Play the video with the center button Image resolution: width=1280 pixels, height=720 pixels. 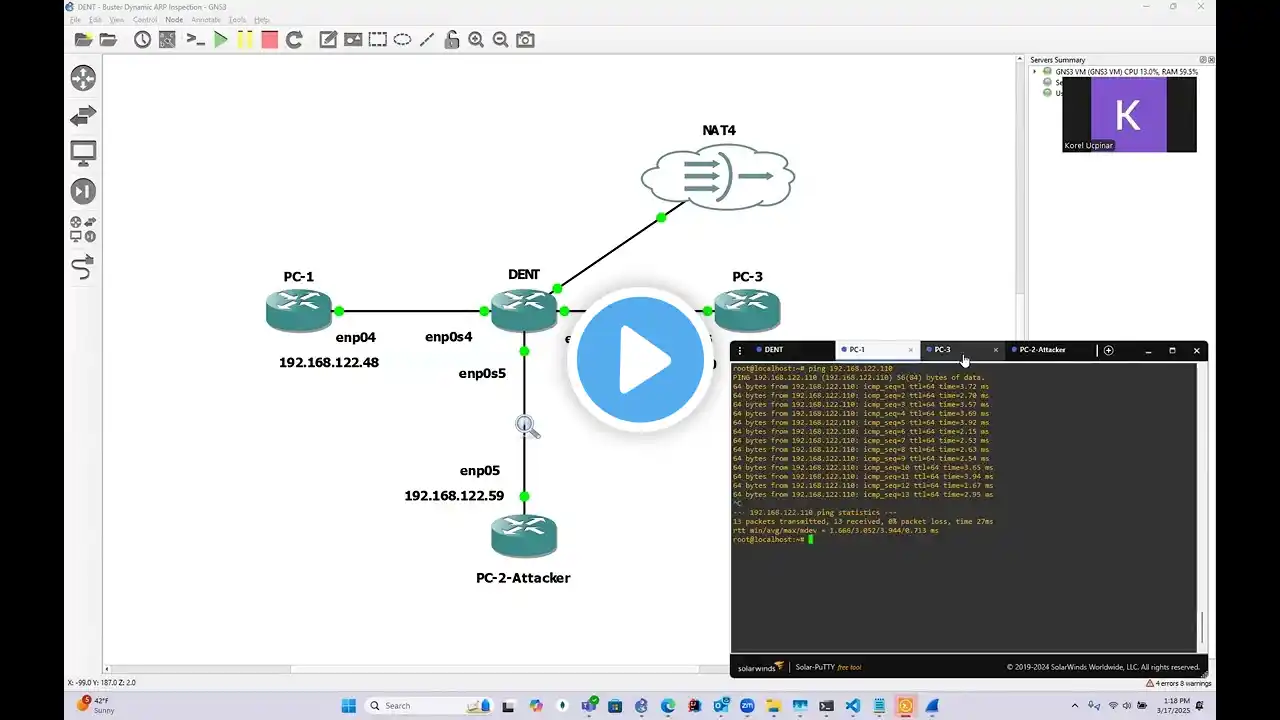tap(640, 360)
